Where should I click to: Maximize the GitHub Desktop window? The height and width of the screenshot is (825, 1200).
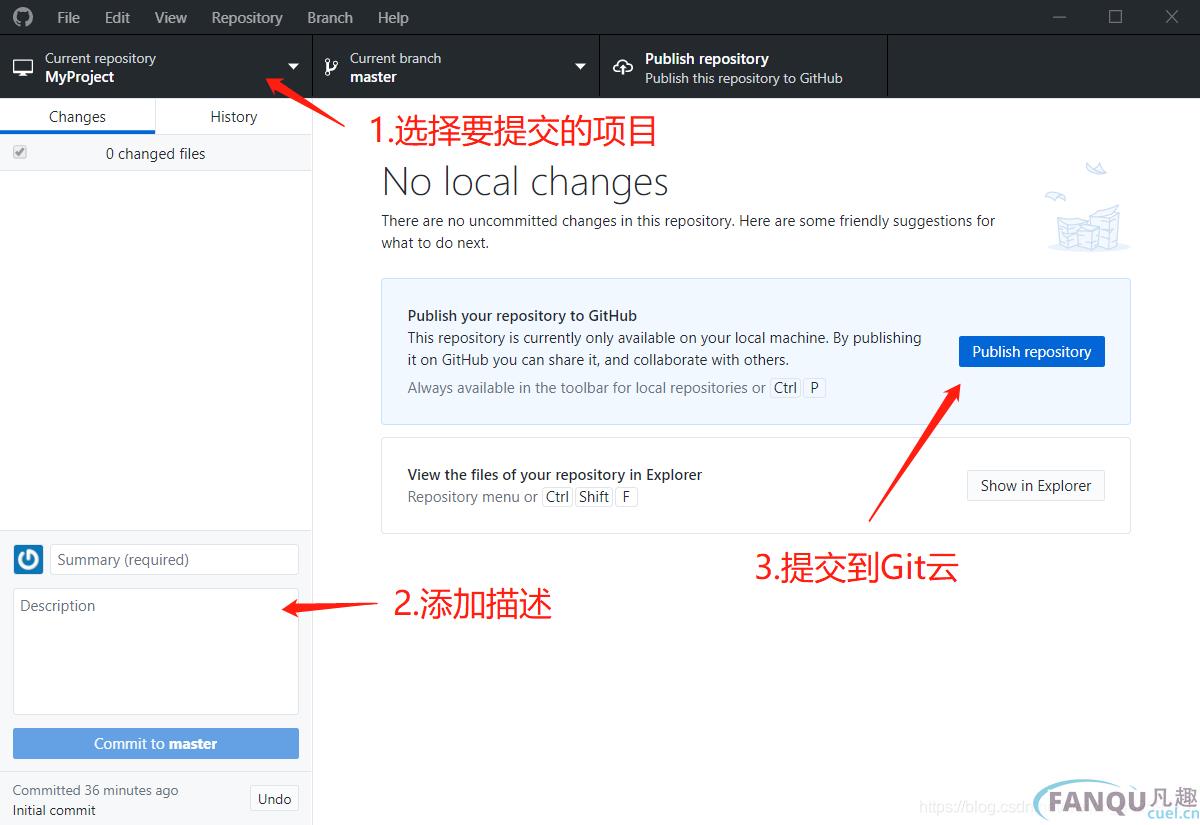coord(1116,17)
